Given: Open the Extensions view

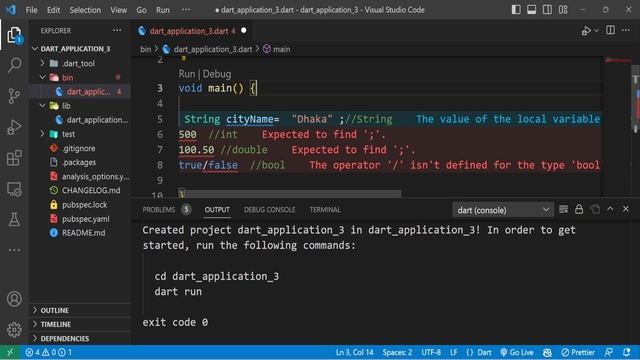Looking at the screenshot, I should [14, 158].
